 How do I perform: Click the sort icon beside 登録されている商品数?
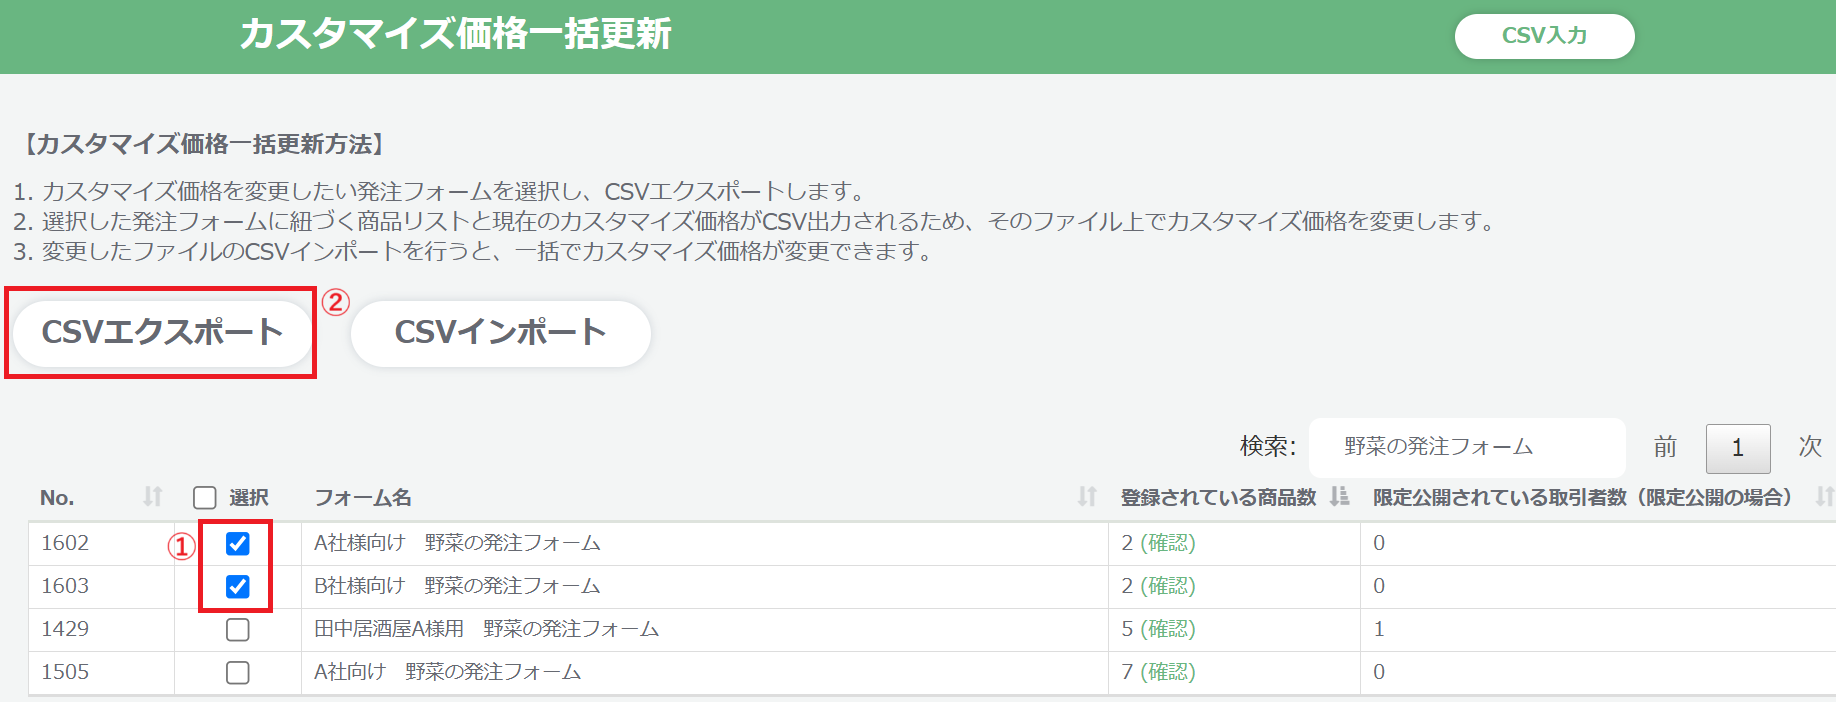[x=1339, y=497]
